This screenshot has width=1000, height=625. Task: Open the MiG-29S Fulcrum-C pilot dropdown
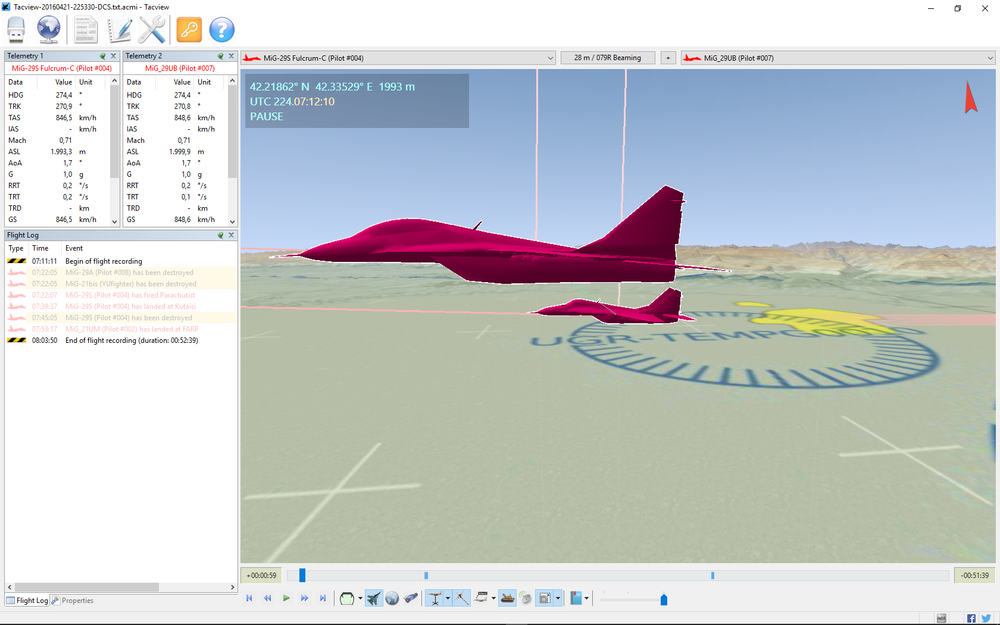tap(549, 57)
